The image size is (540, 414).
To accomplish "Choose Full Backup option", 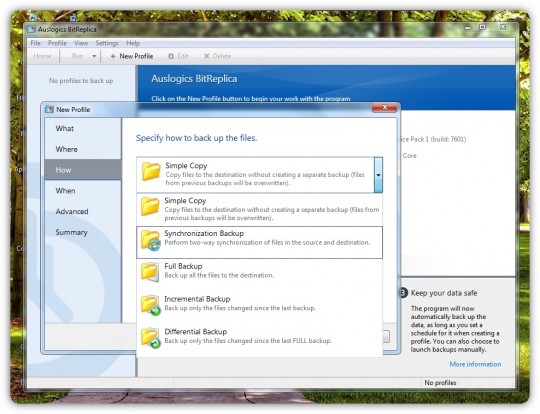I will (x=259, y=275).
